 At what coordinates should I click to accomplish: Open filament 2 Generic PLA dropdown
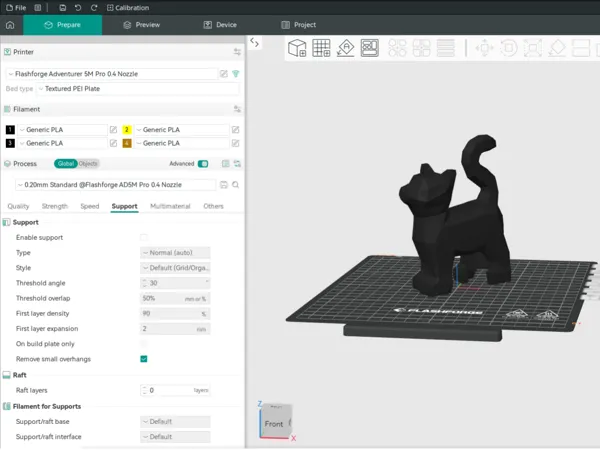tap(182, 130)
